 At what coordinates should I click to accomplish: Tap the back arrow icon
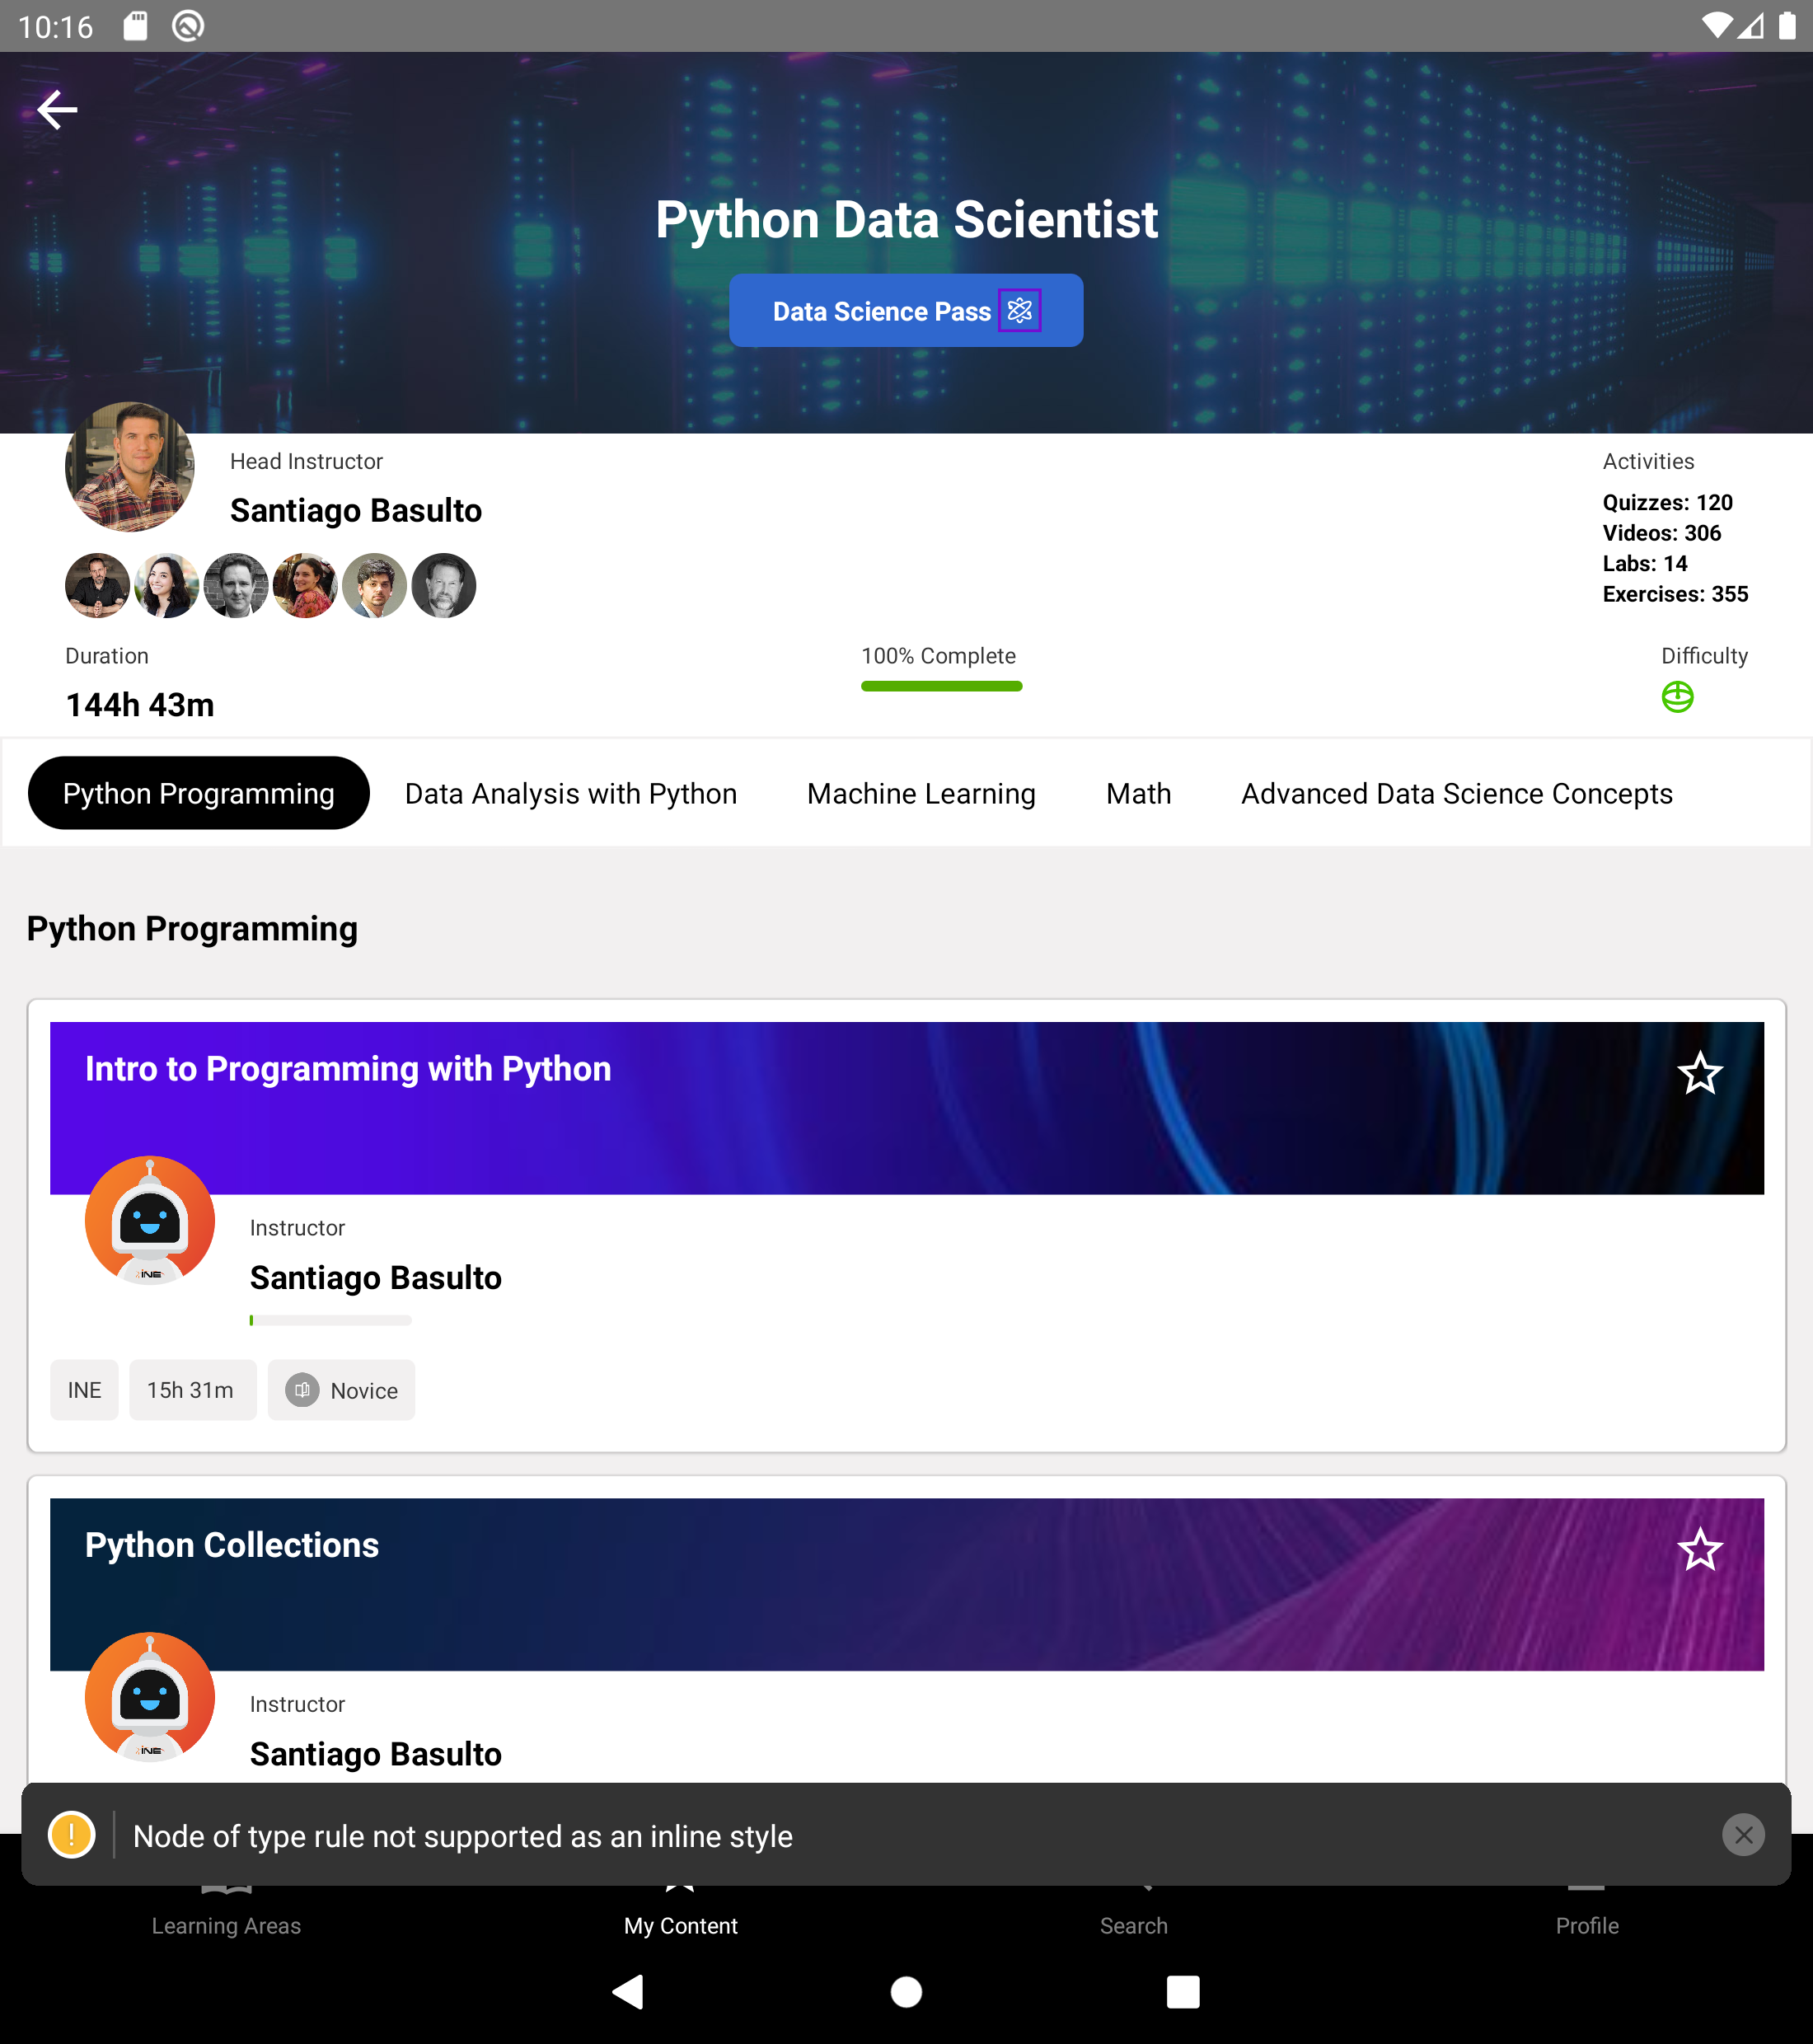tap(57, 109)
